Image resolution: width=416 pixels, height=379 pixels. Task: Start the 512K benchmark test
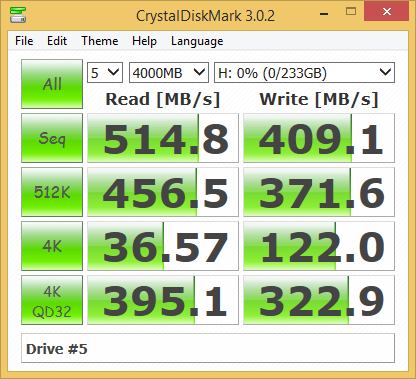click(x=52, y=192)
